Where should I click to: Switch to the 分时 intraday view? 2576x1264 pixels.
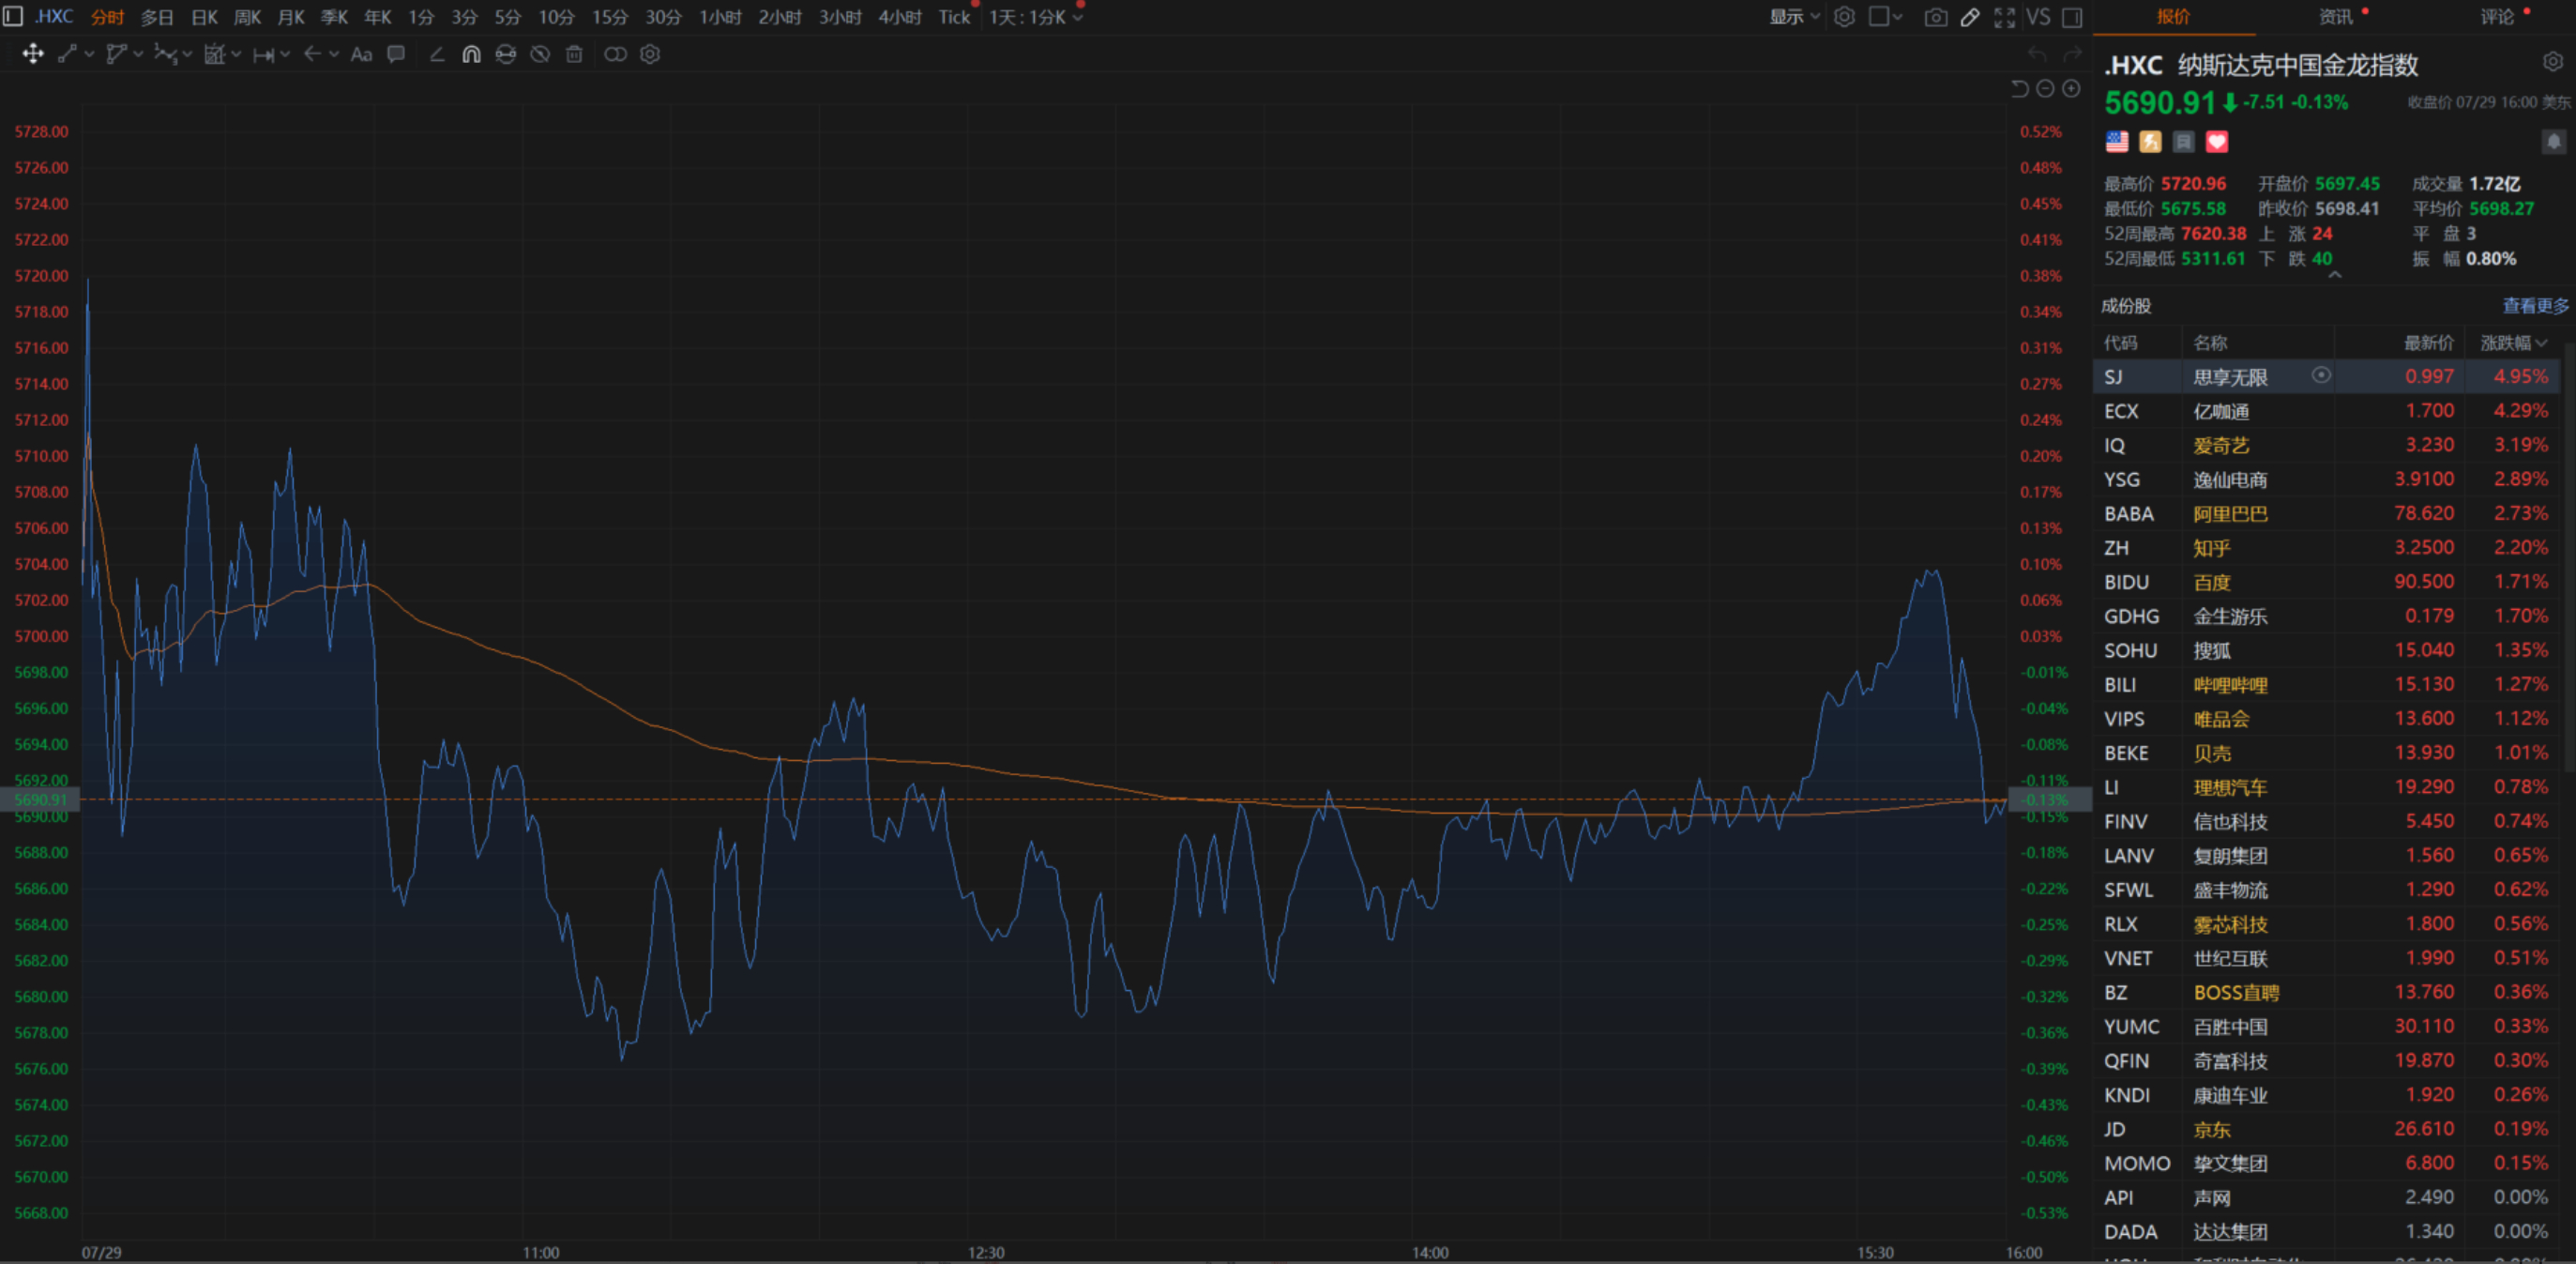[107, 17]
